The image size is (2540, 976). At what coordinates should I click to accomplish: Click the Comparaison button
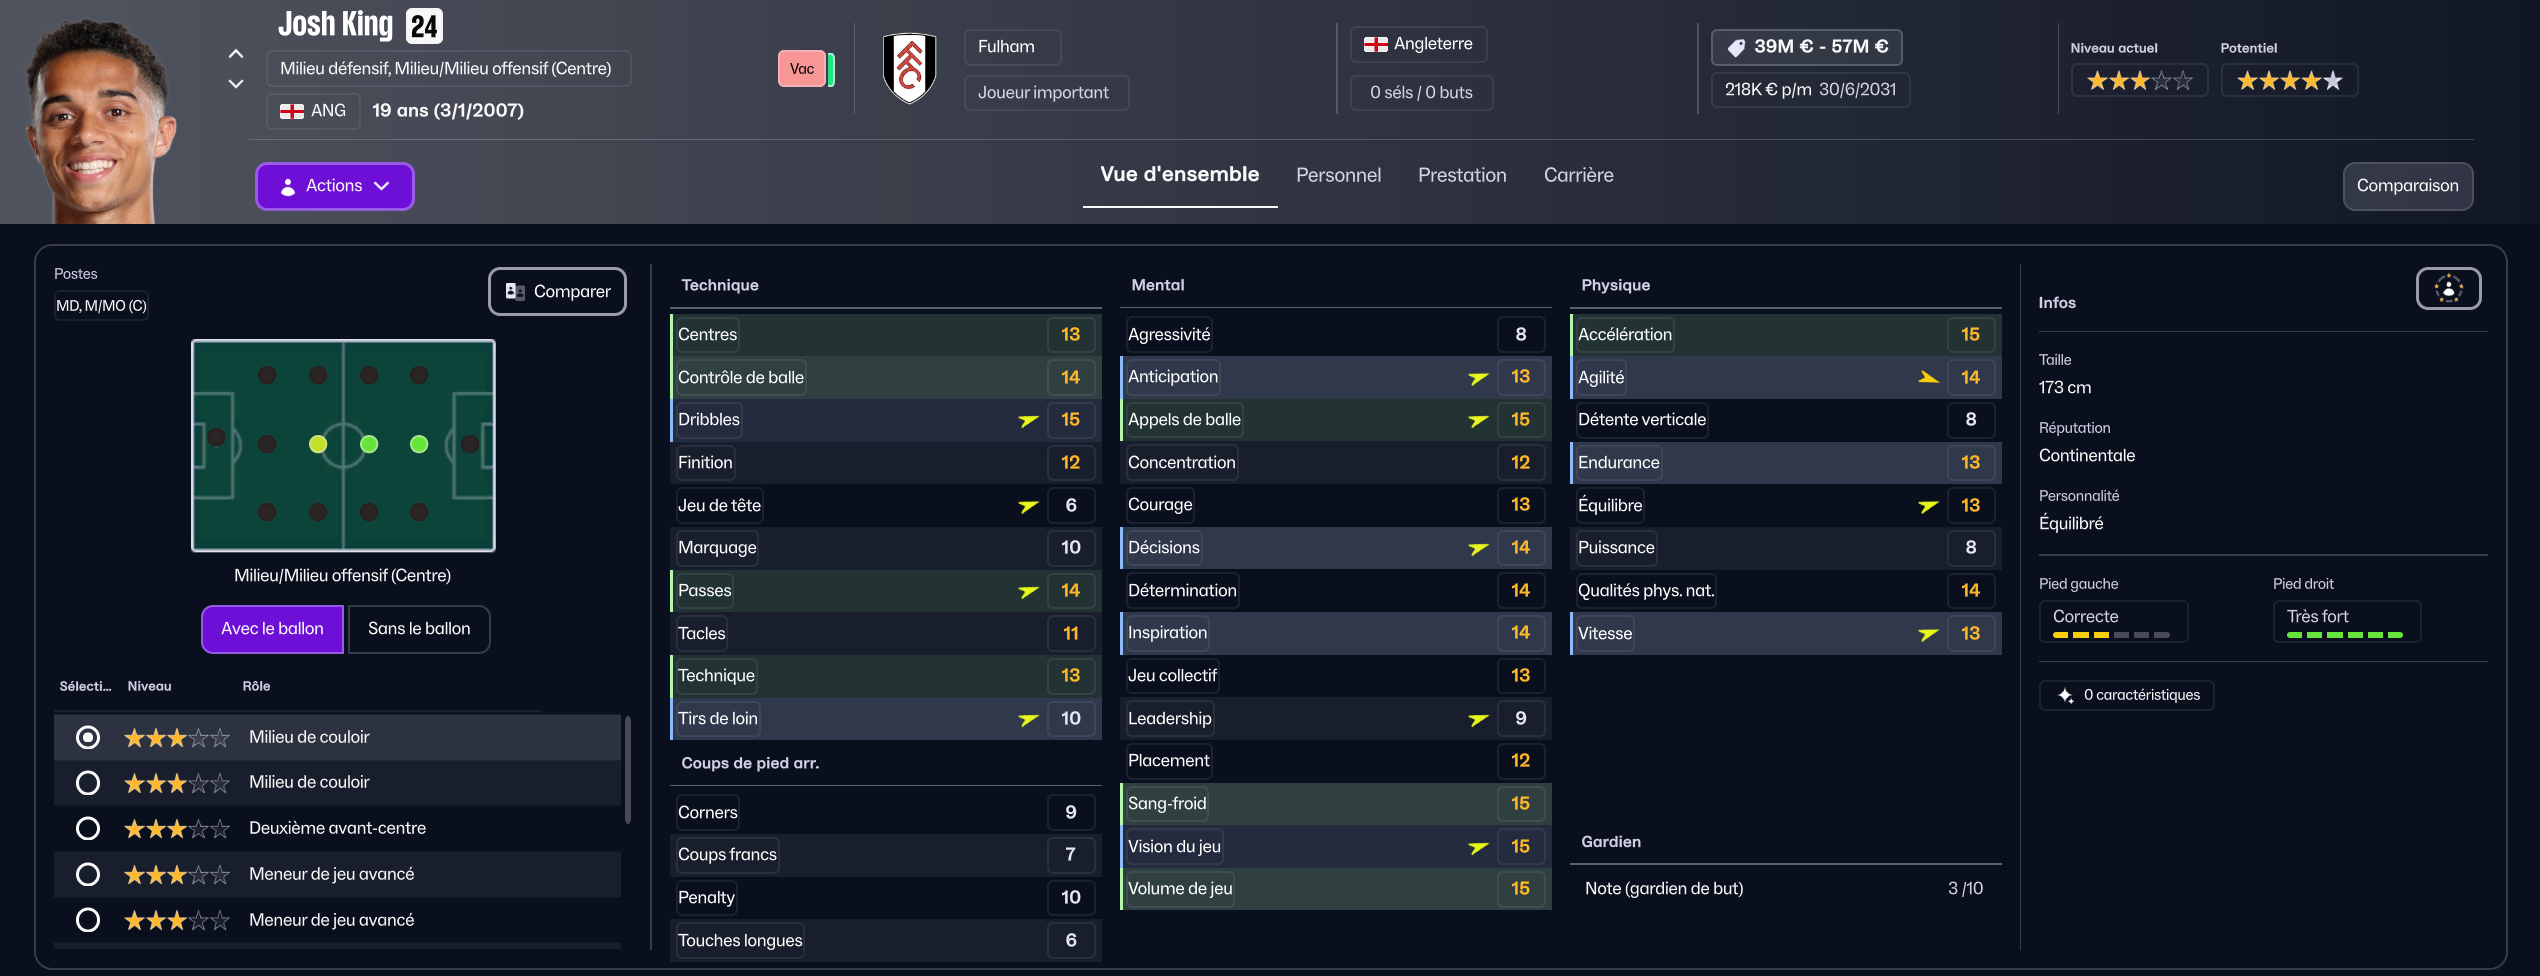[x=2407, y=186]
